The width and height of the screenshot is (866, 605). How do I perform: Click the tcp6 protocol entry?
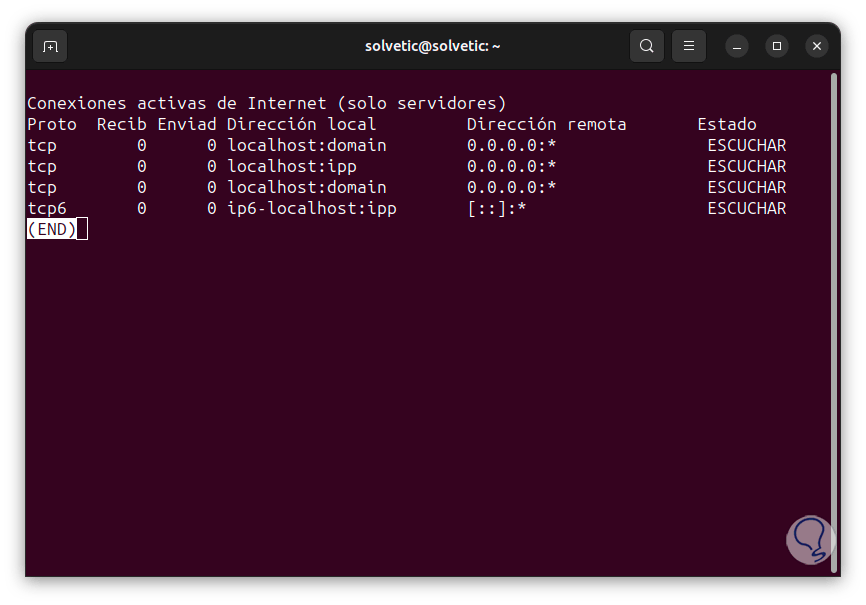click(x=47, y=208)
